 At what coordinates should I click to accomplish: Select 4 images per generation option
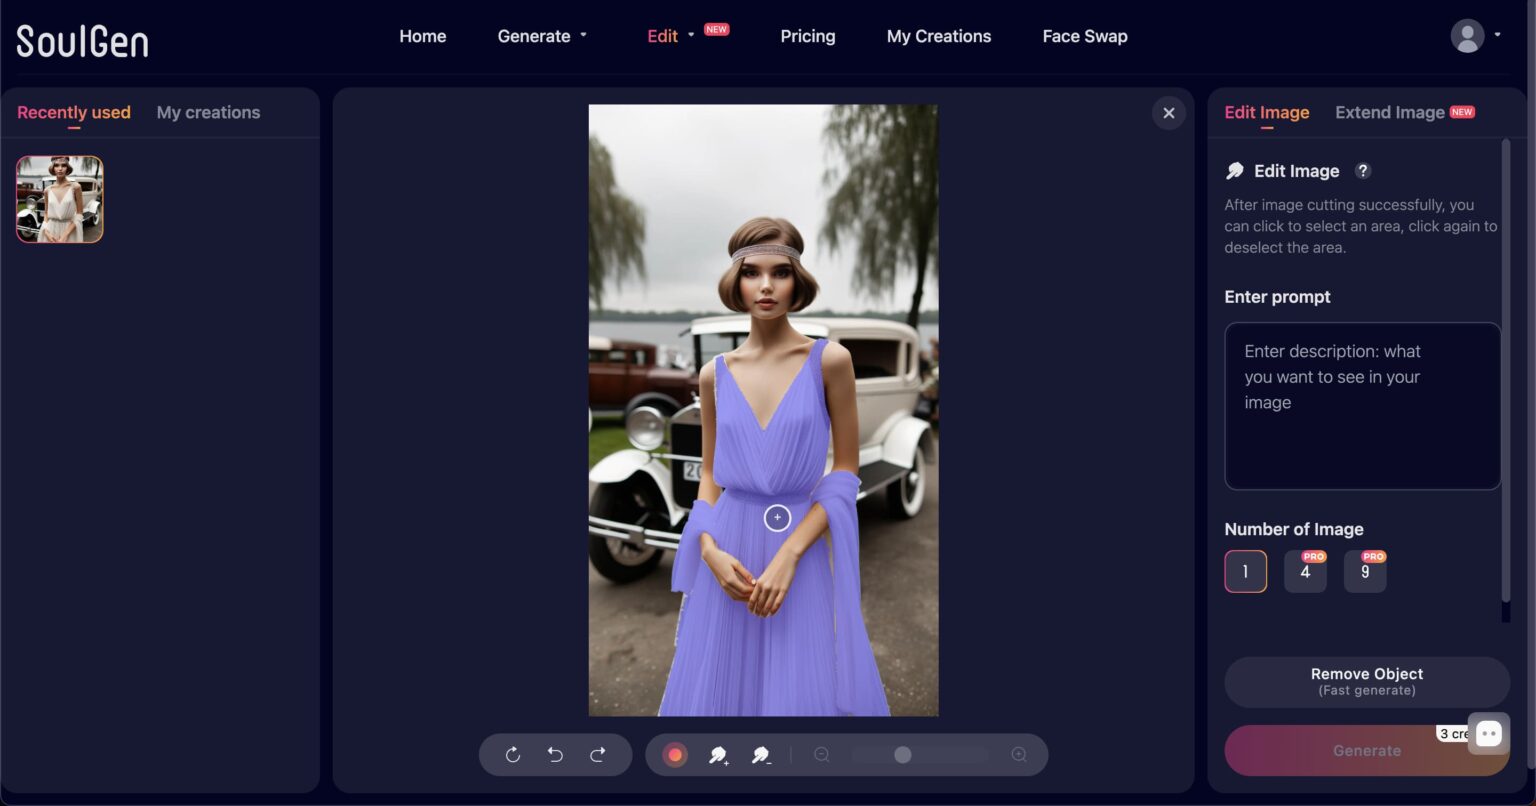click(1305, 571)
